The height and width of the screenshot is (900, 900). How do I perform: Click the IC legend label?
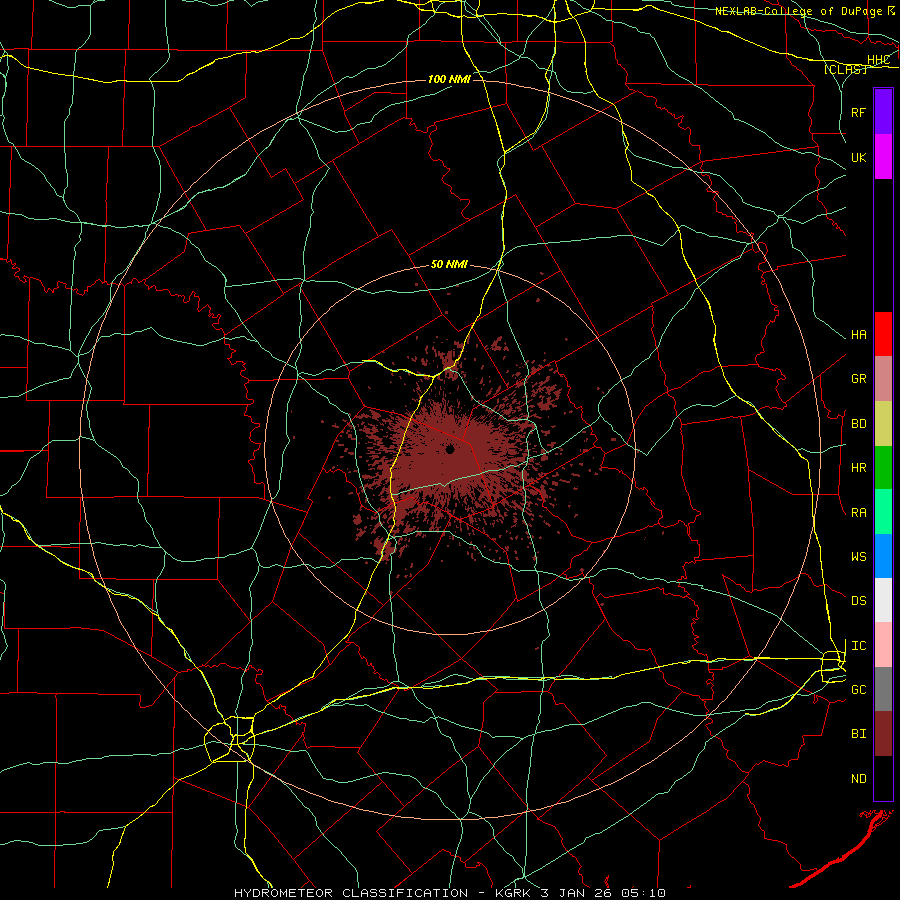858,645
